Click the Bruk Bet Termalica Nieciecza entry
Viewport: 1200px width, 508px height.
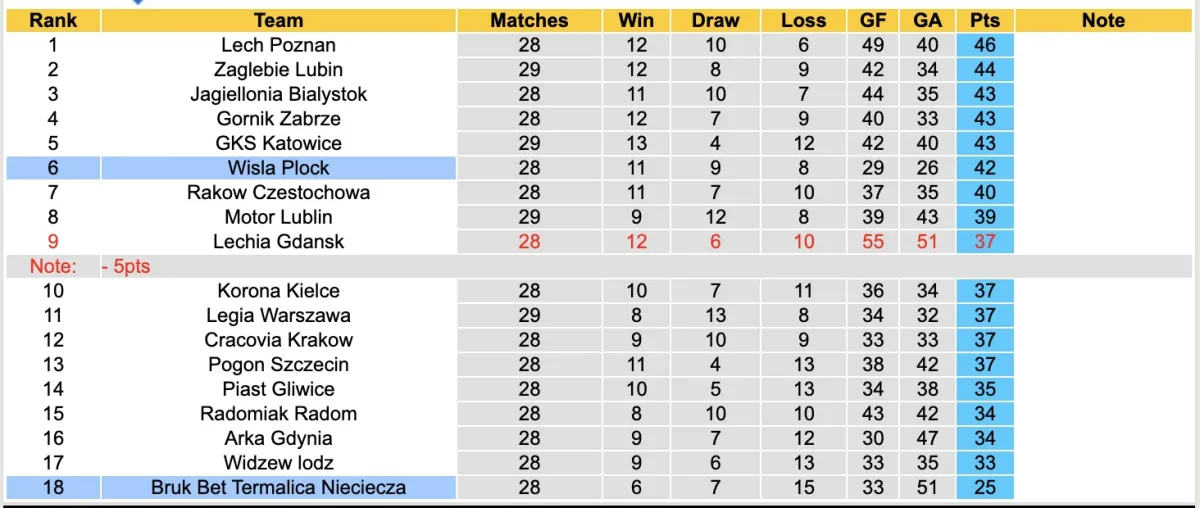click(x=278, y=487)
